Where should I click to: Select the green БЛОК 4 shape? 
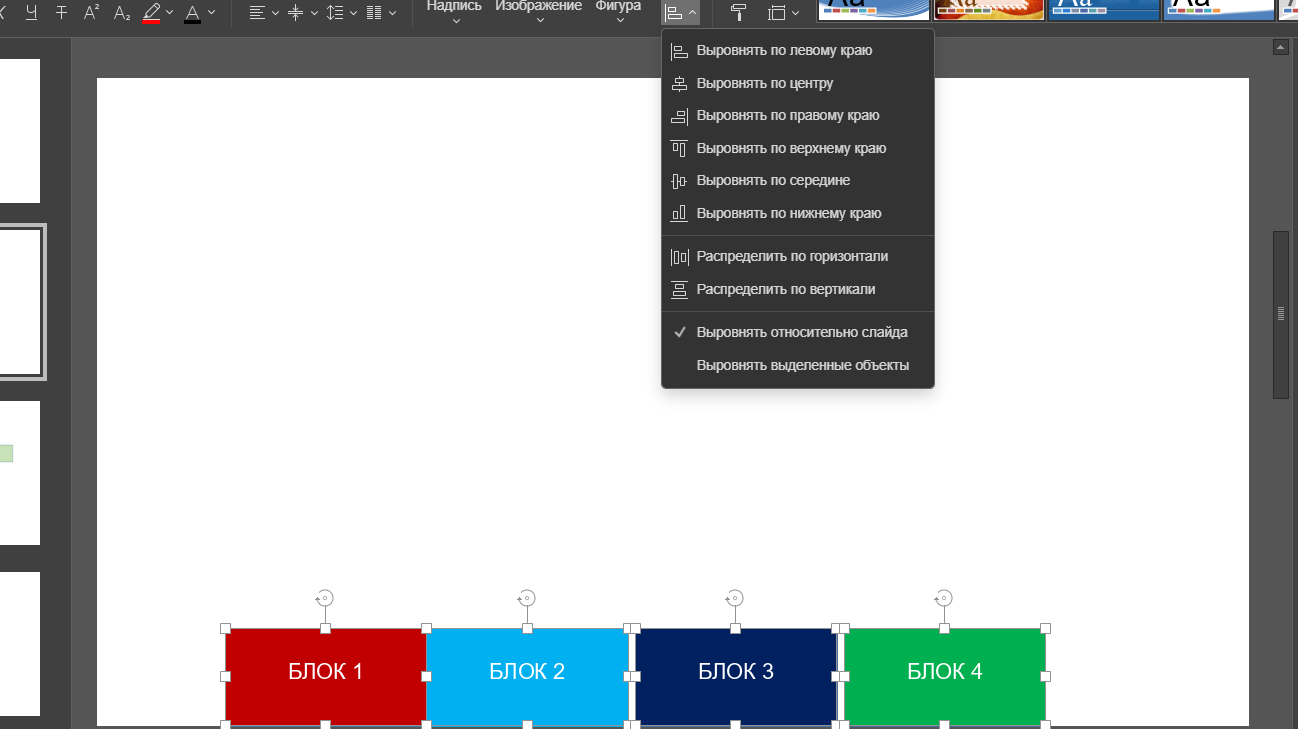point(944,676)
